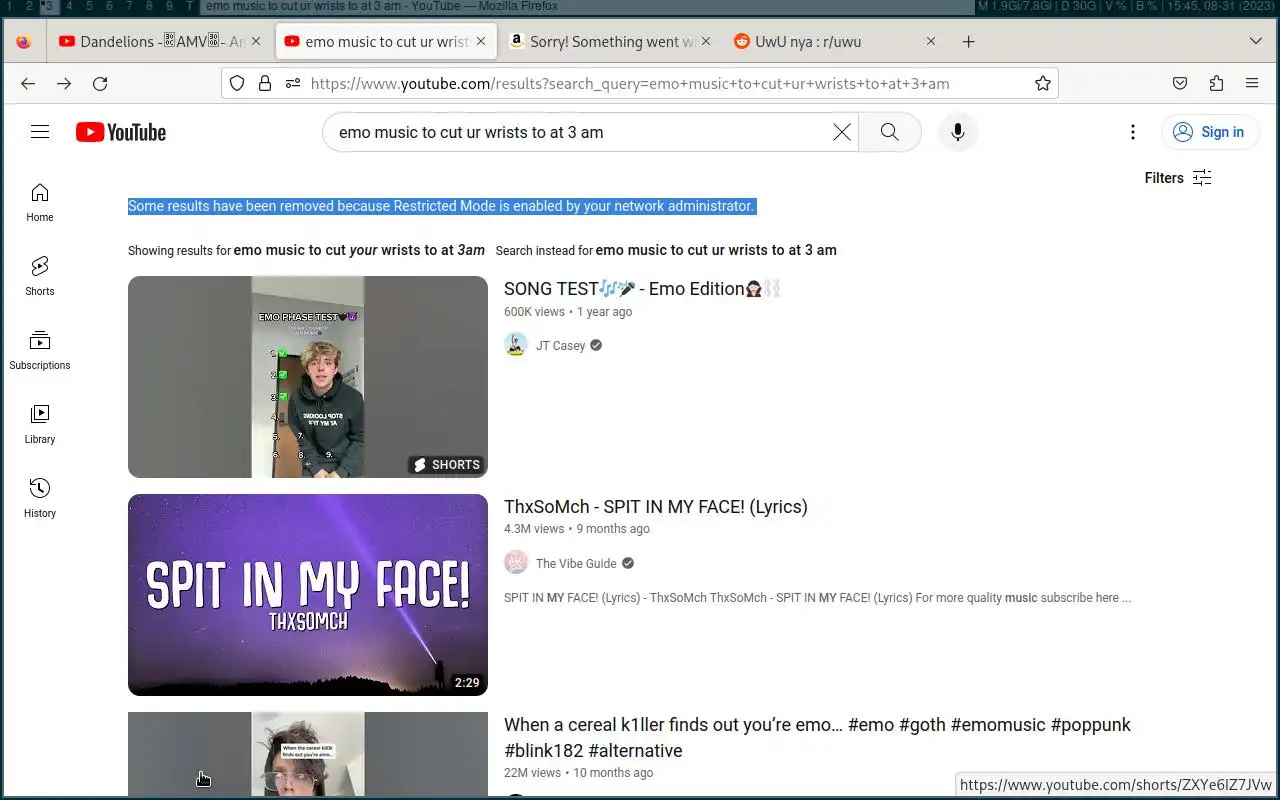
Task: Open Firefox extensions menu
Action: (1216, 83)
